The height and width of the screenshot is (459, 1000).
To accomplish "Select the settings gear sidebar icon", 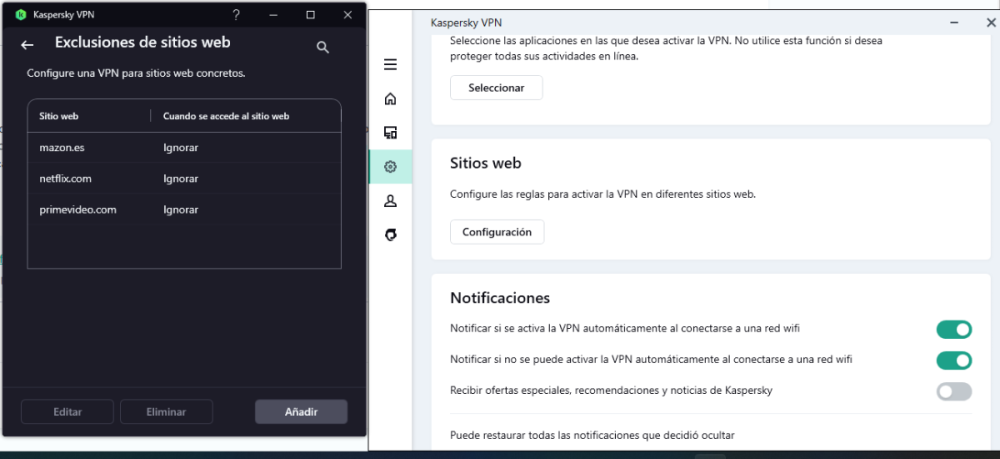I will [x=390, y=166].
